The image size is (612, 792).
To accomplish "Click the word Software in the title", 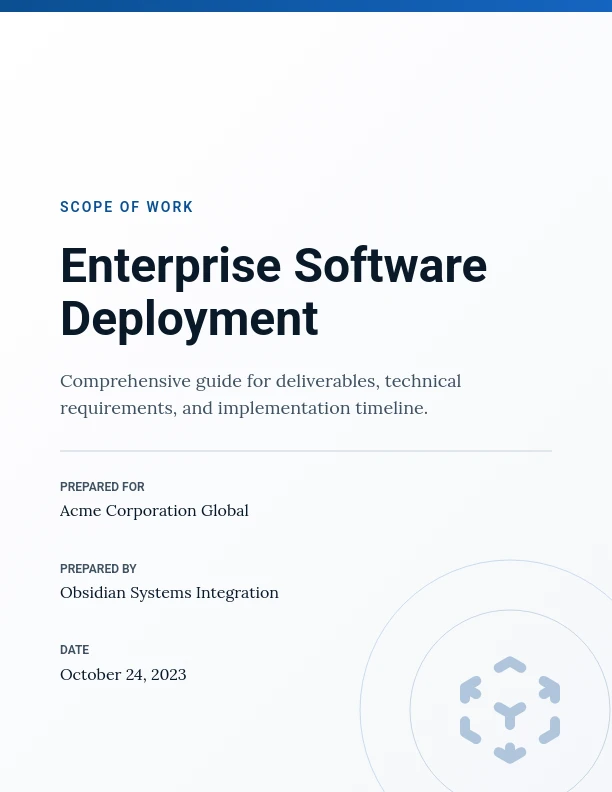I will click(389, 266).
